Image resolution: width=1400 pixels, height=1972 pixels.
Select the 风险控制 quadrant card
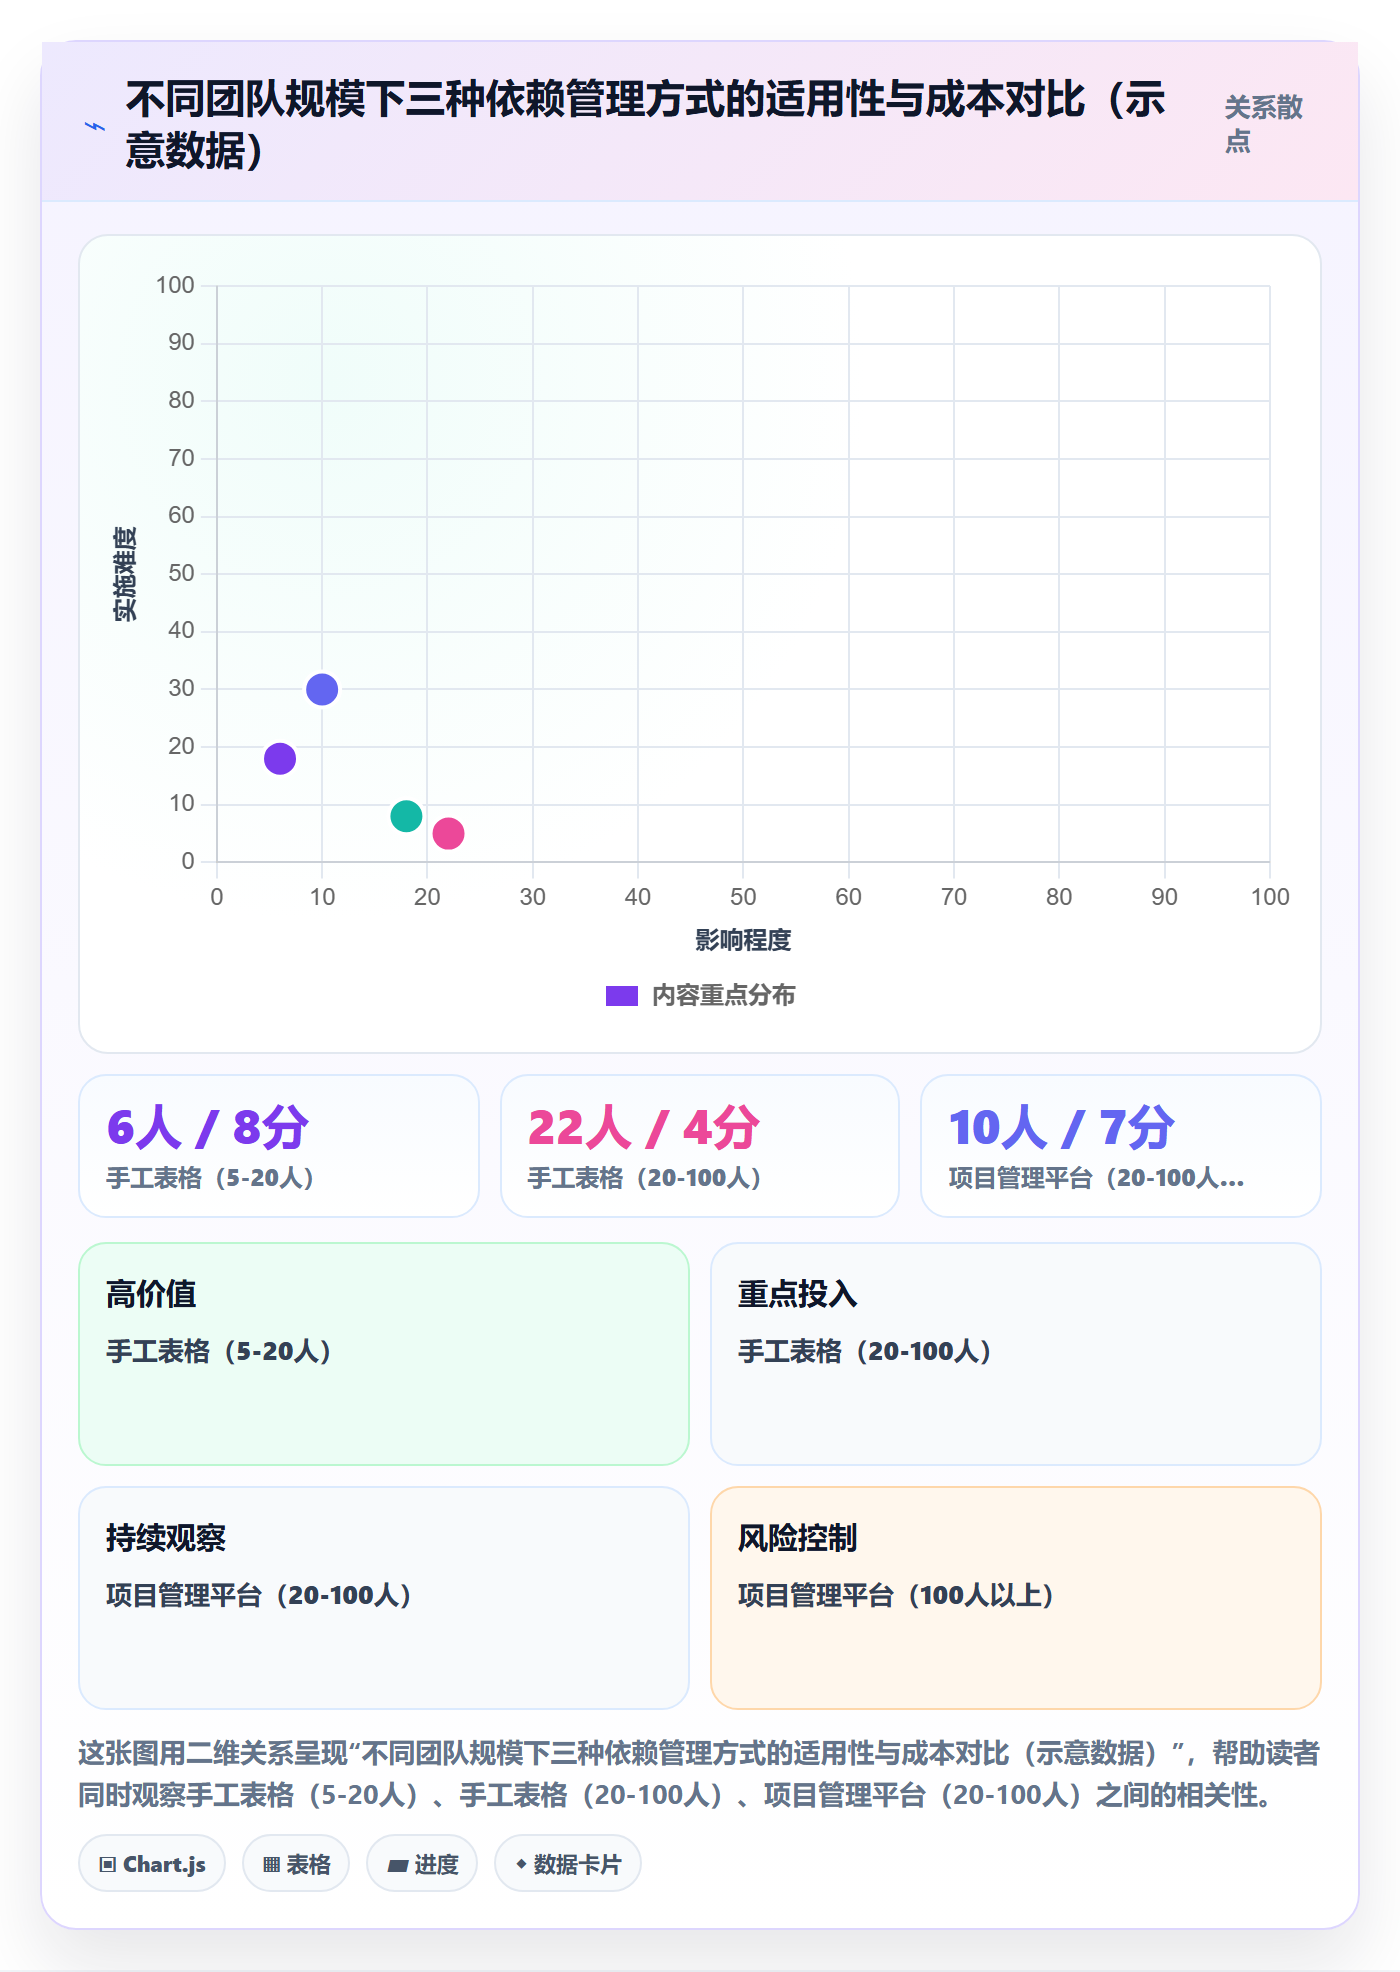[x=1016, y=1598]
